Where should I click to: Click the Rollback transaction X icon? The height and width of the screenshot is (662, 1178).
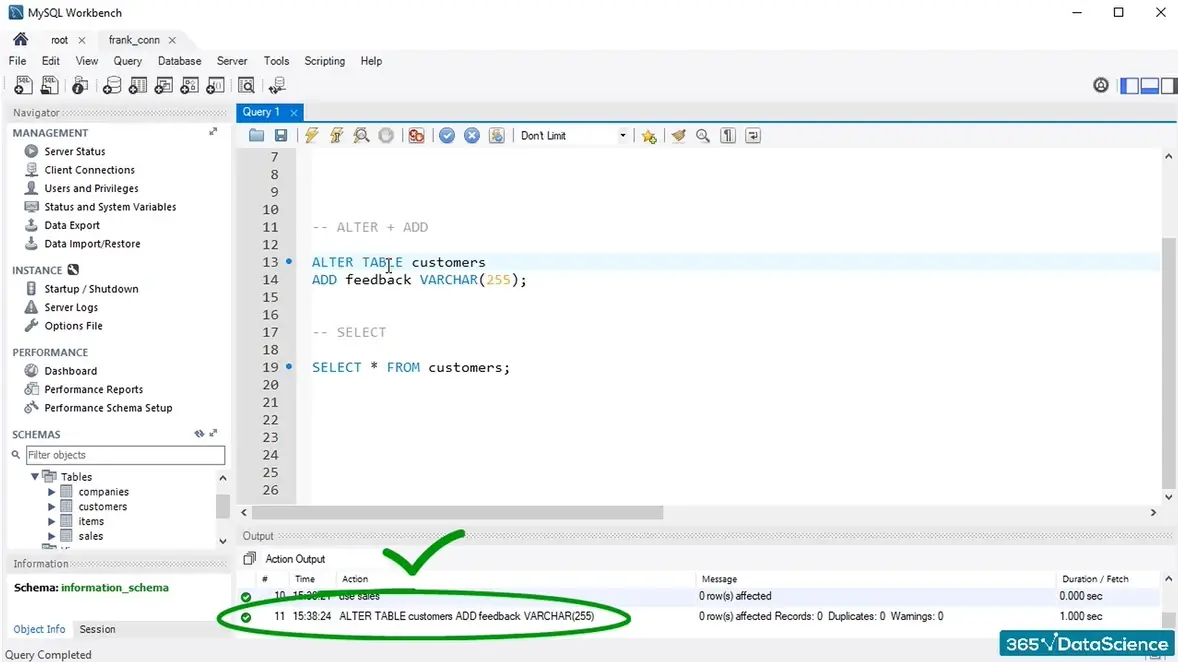472,136
